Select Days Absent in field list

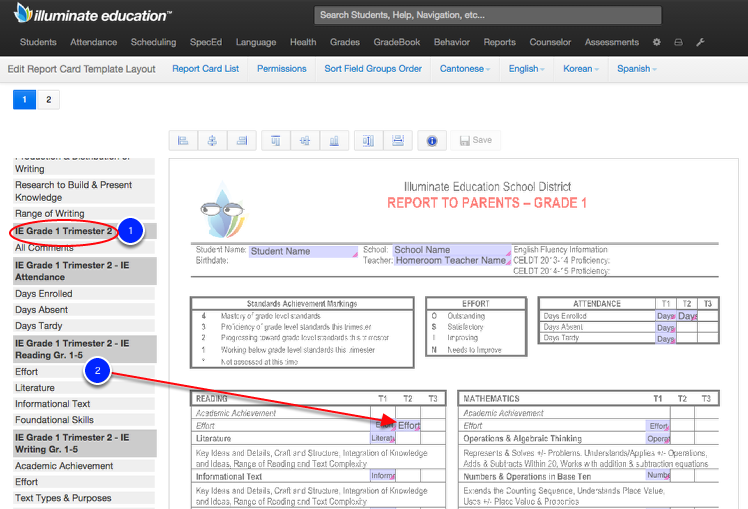[x=84, y=310]
